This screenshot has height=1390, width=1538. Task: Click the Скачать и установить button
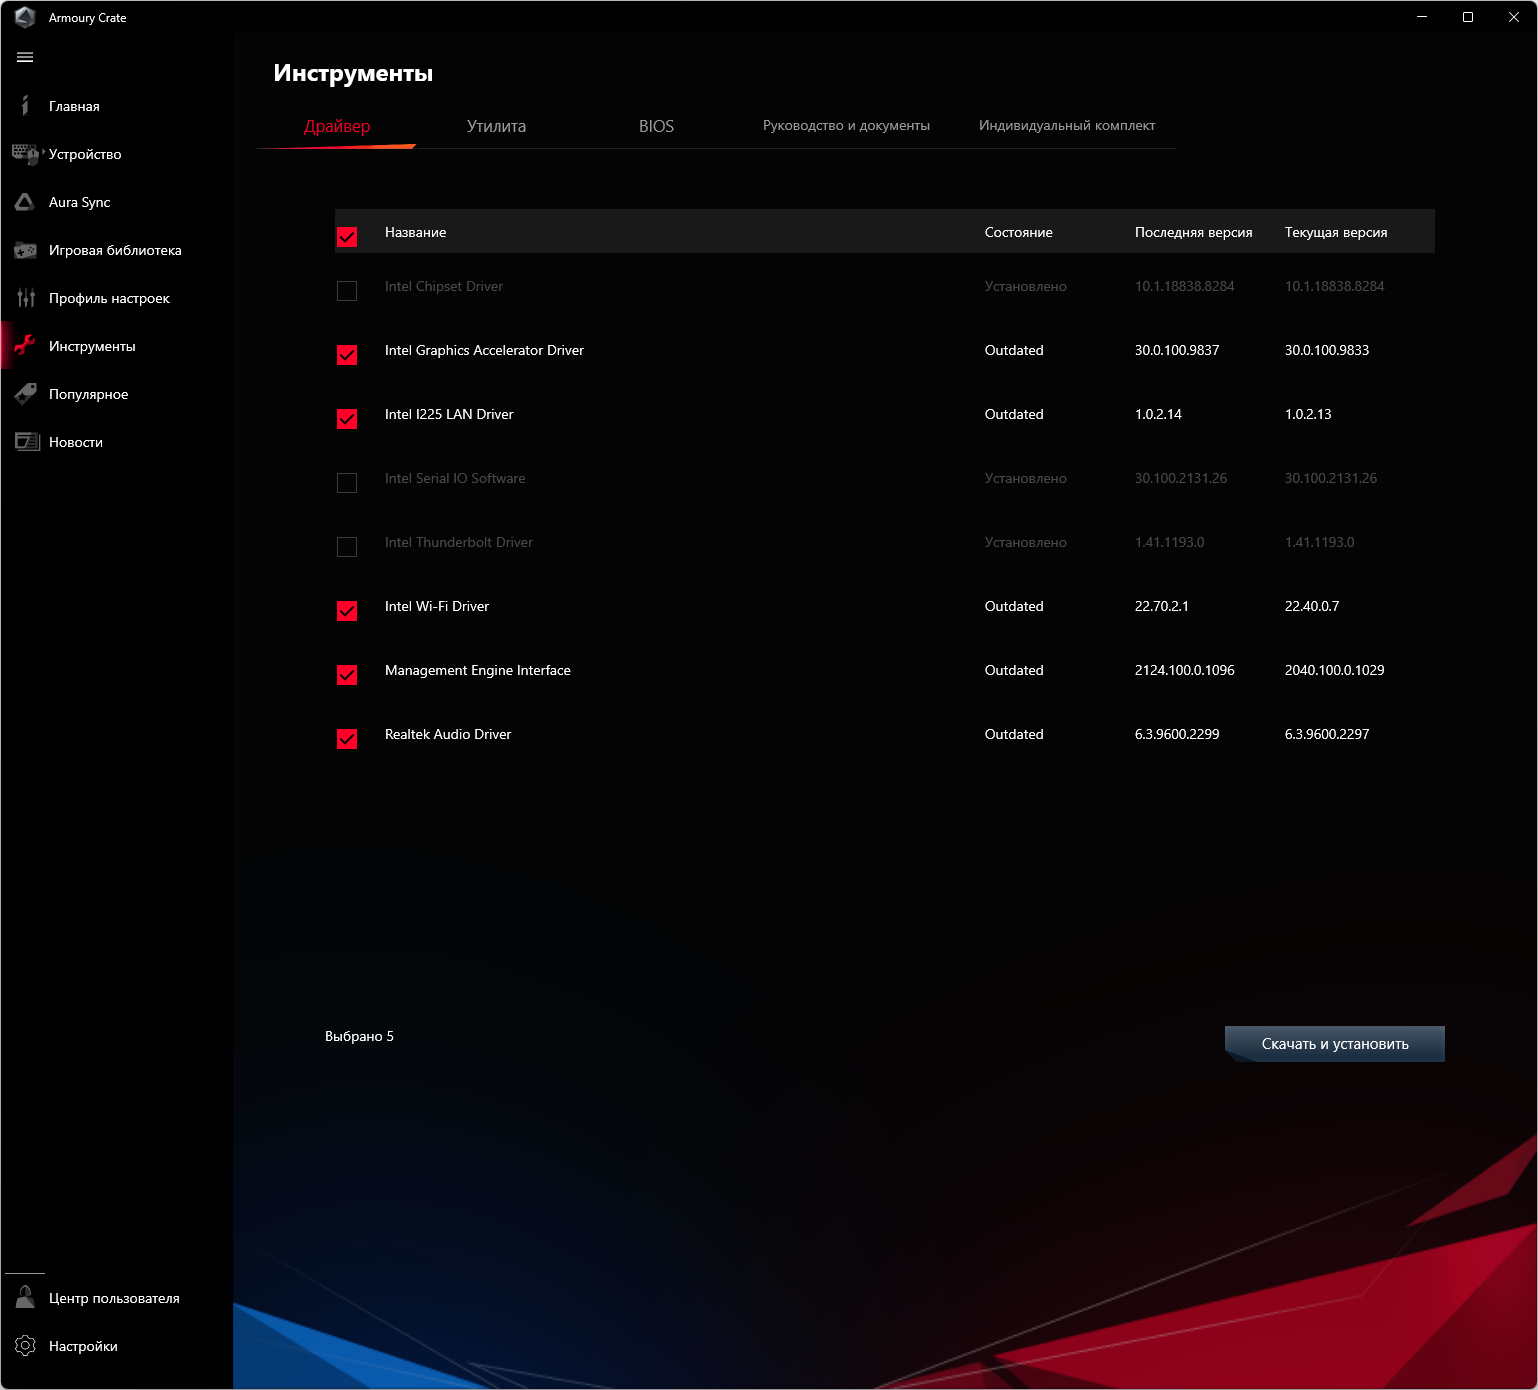point(1335,1044)
